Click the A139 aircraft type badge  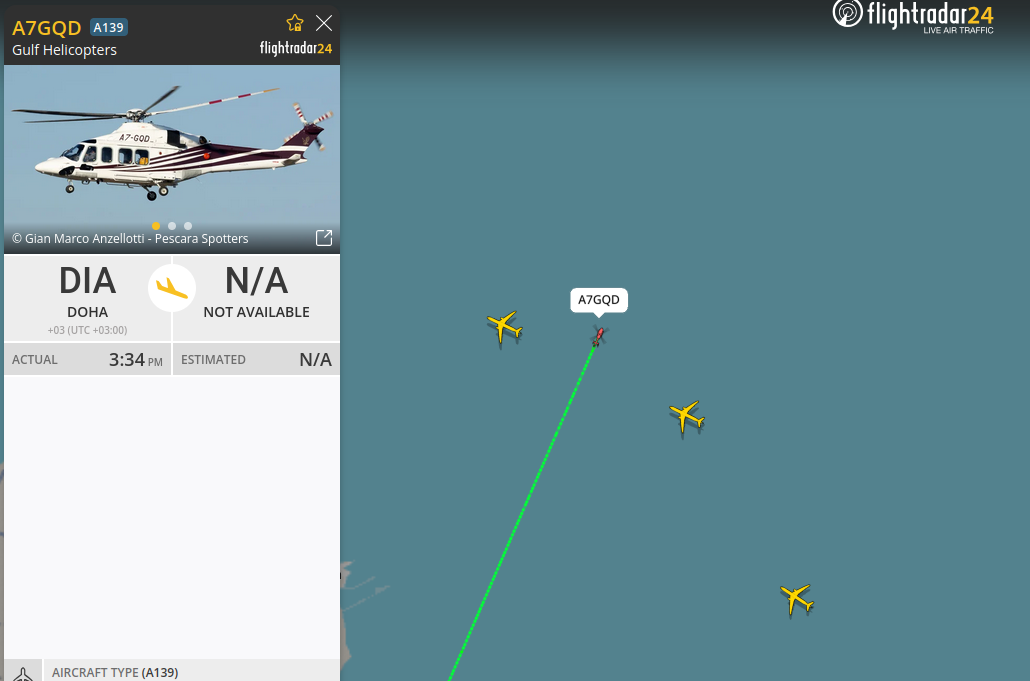108,28
